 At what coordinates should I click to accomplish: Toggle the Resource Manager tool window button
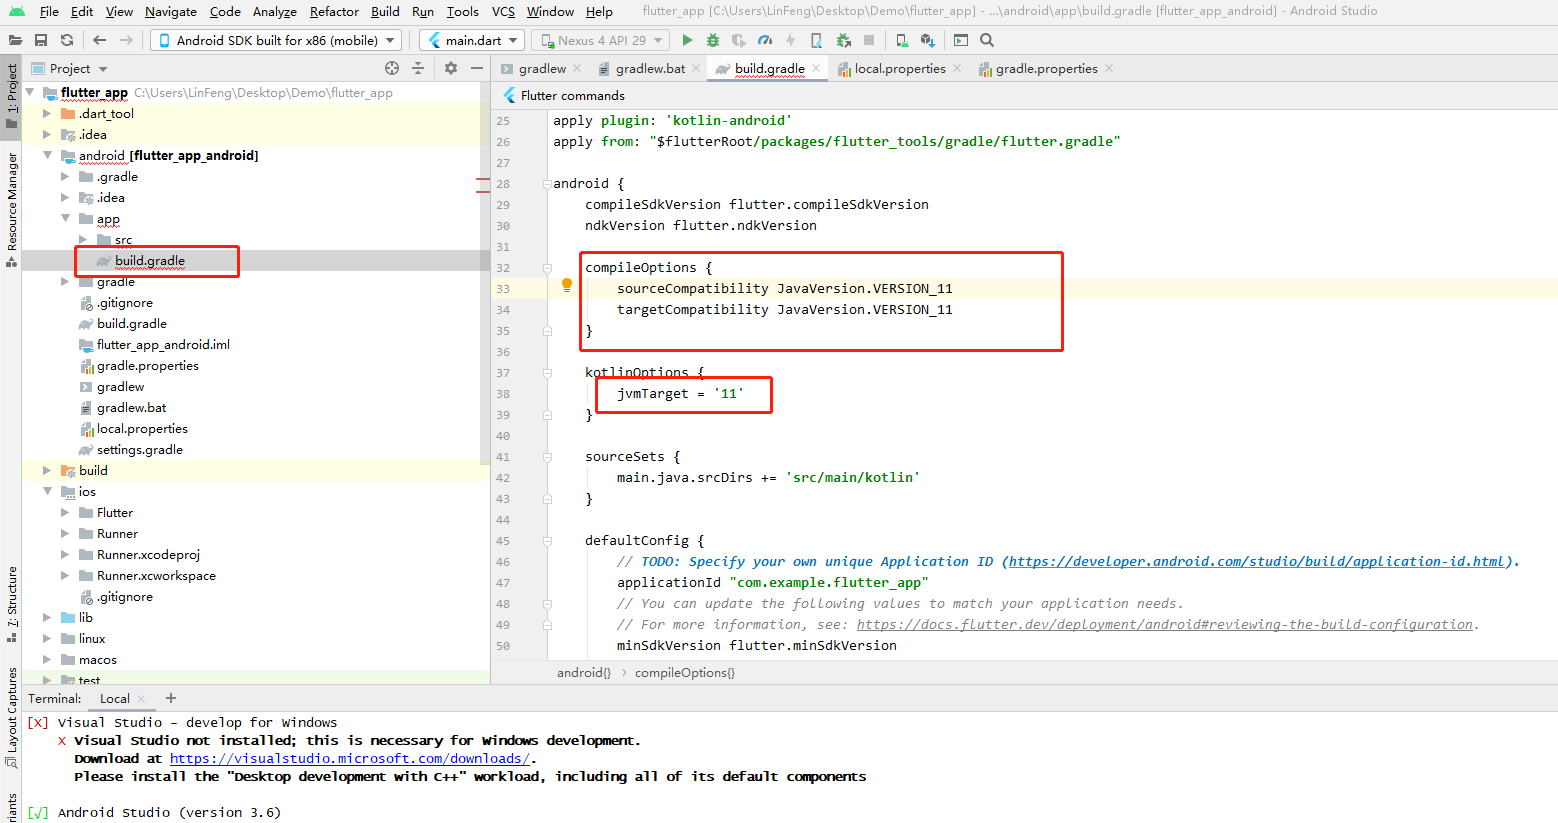coord(11,209)
